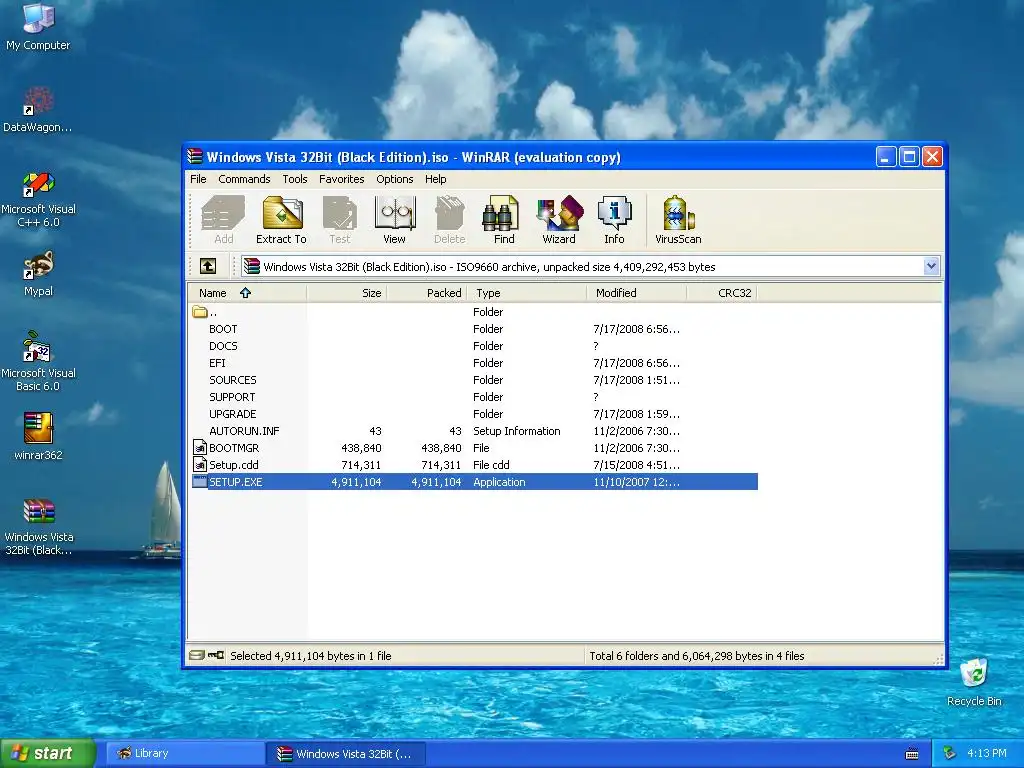Select the UPGRADE folder row

(475, 414)
